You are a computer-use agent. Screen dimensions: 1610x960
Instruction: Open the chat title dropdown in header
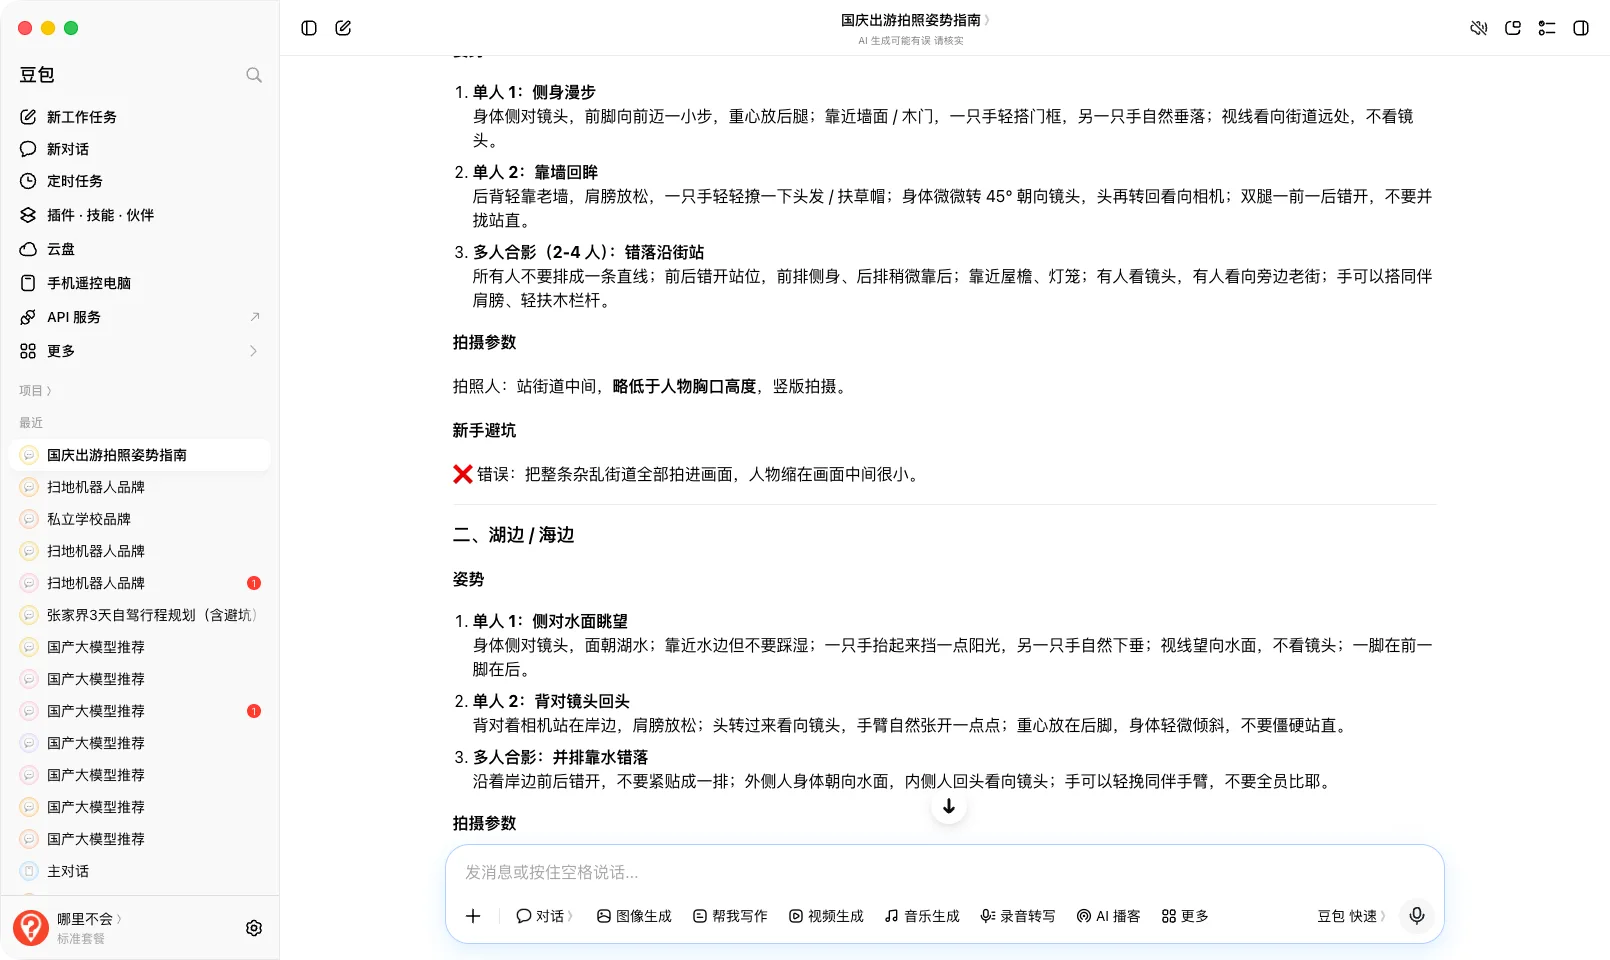click(916, 20)
